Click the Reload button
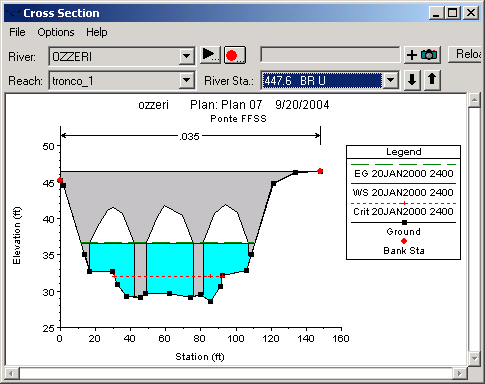 tap(466, 54)
